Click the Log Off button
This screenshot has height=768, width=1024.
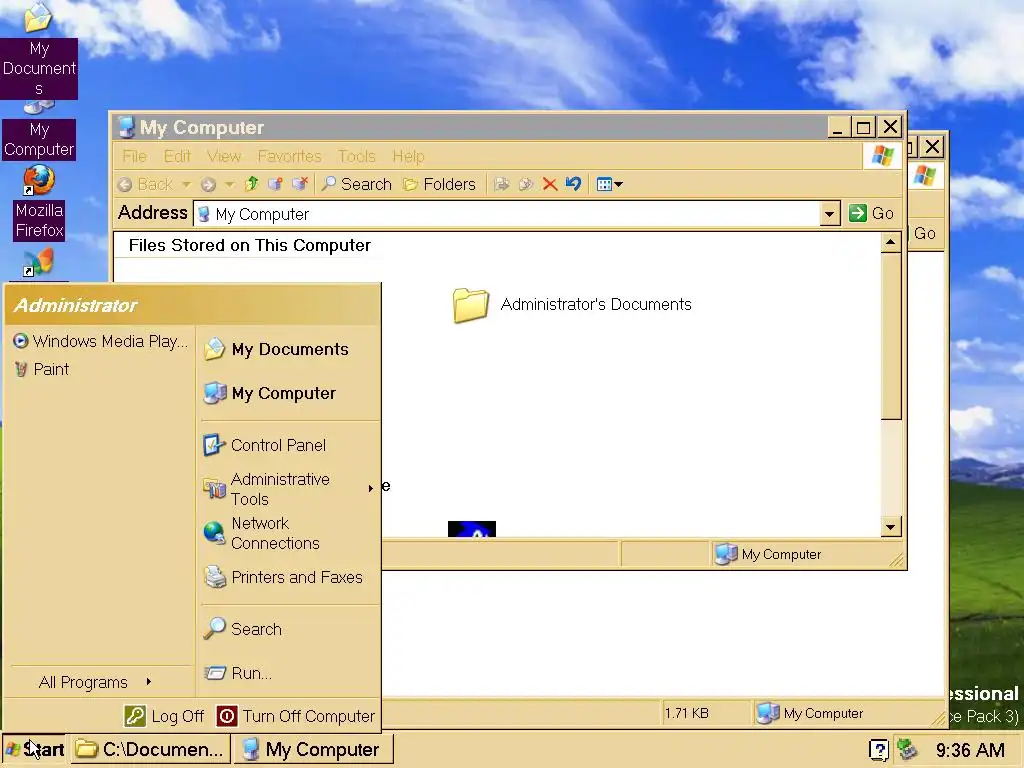tap(164, 716)
